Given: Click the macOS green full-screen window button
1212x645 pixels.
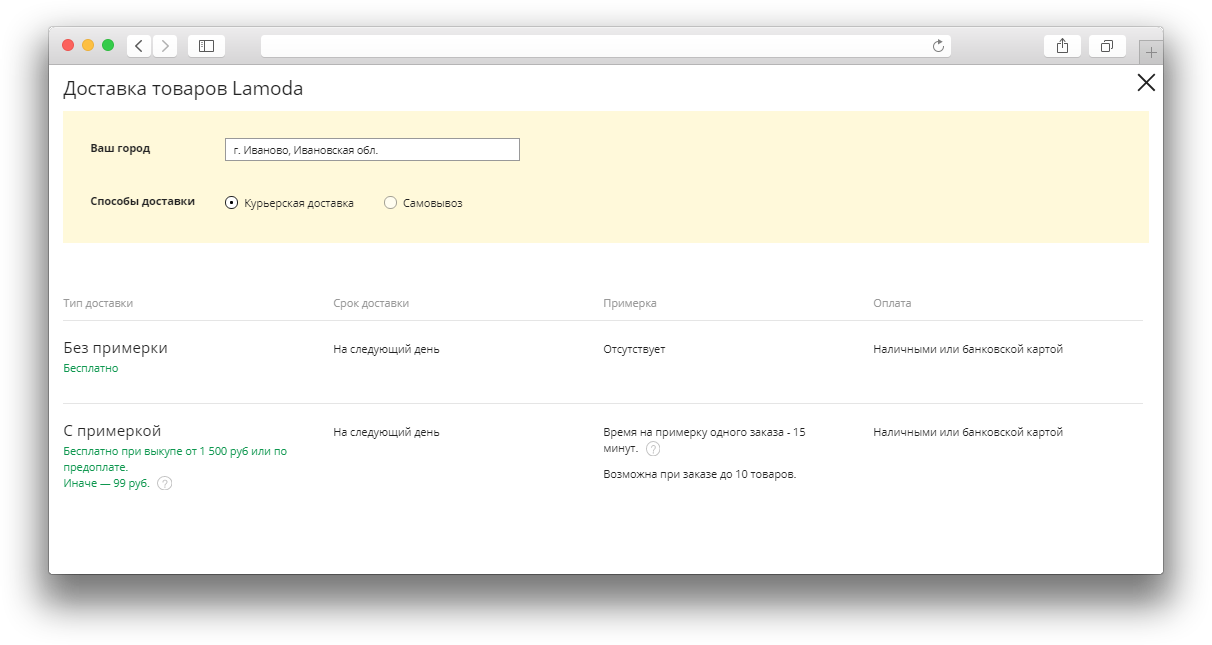Looking at the screenshot, I should (108, 45).
